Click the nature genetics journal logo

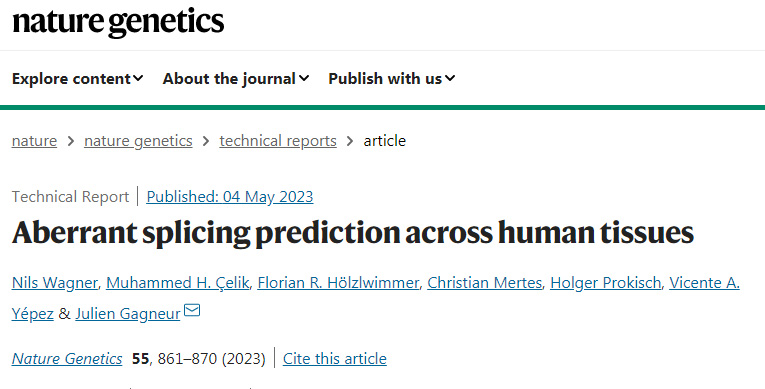point(118,22)
